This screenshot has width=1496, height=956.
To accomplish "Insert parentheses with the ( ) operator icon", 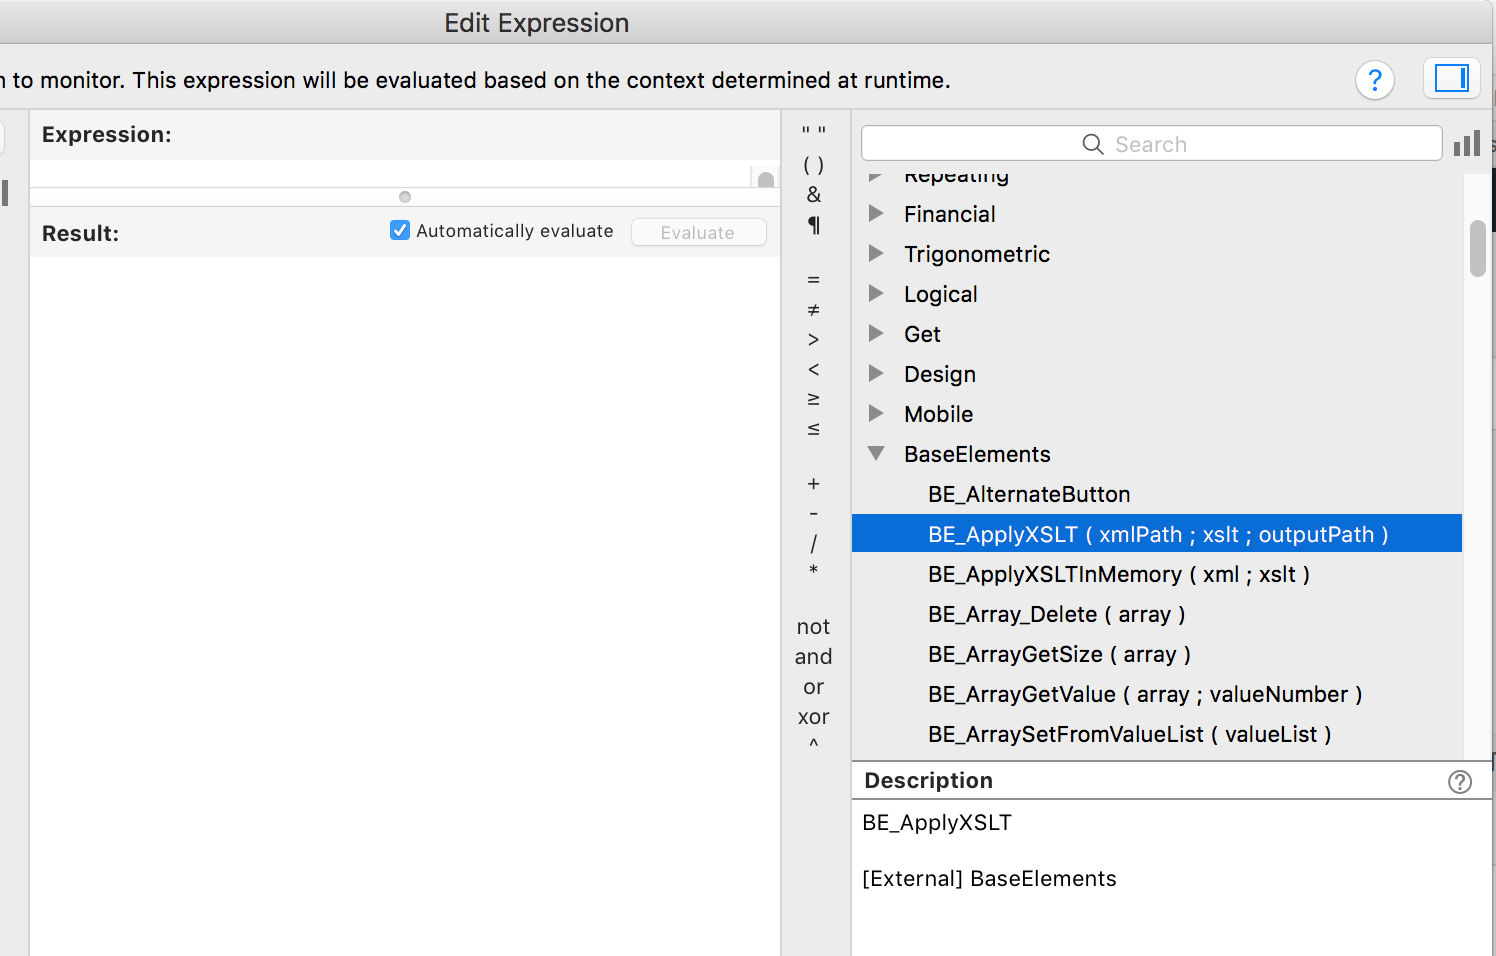I will [813, 165].
